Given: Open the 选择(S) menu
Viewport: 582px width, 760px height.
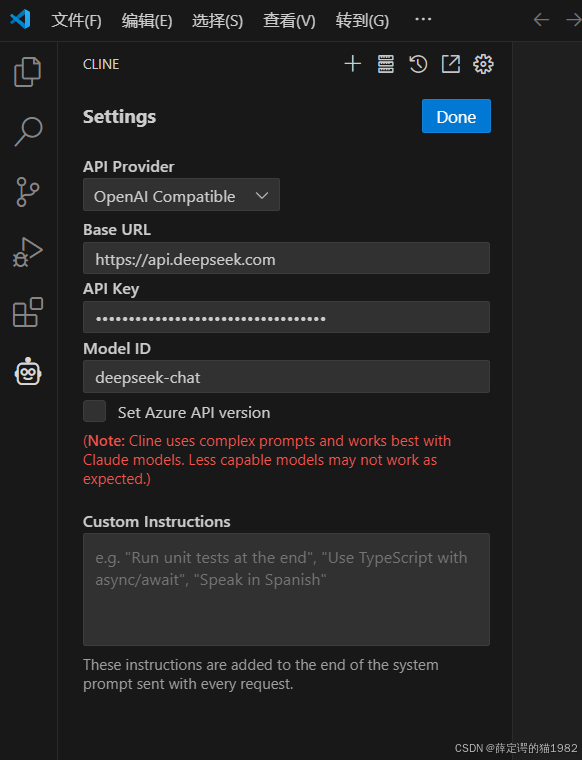Looking at the screenshot, I should [218, 20].
